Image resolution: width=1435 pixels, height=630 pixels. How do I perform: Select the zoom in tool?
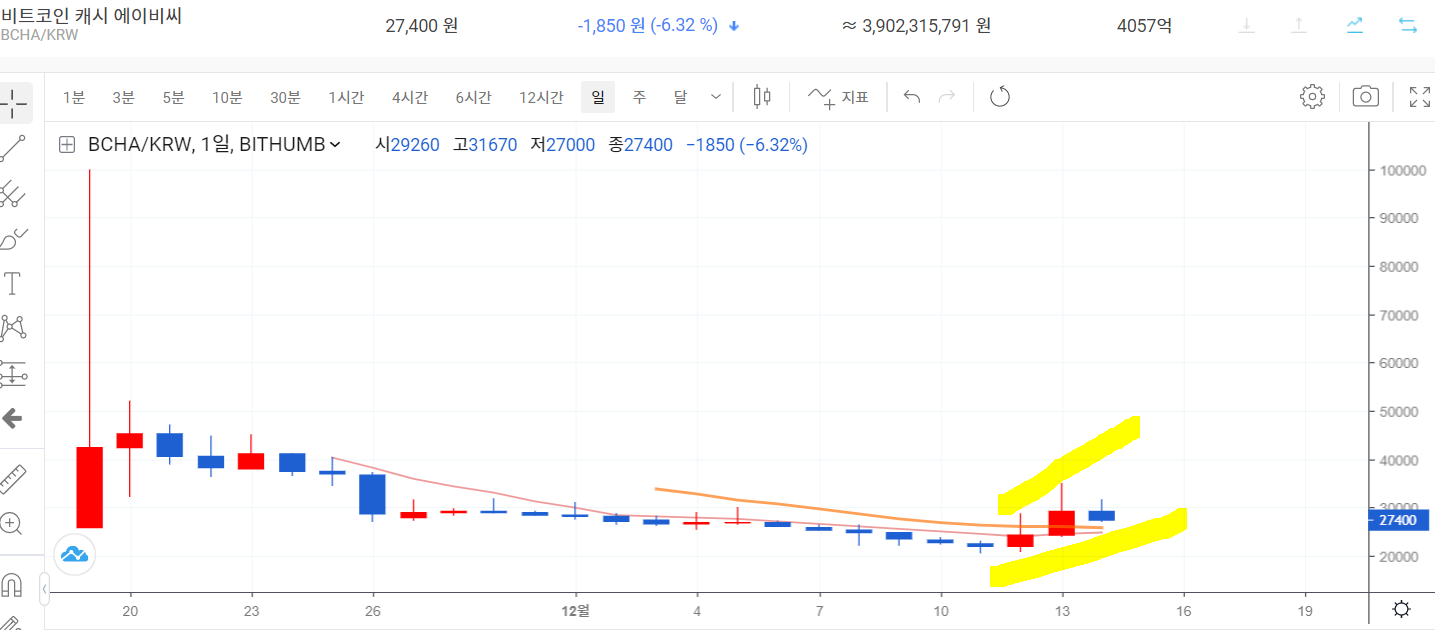tap(14, 523)
